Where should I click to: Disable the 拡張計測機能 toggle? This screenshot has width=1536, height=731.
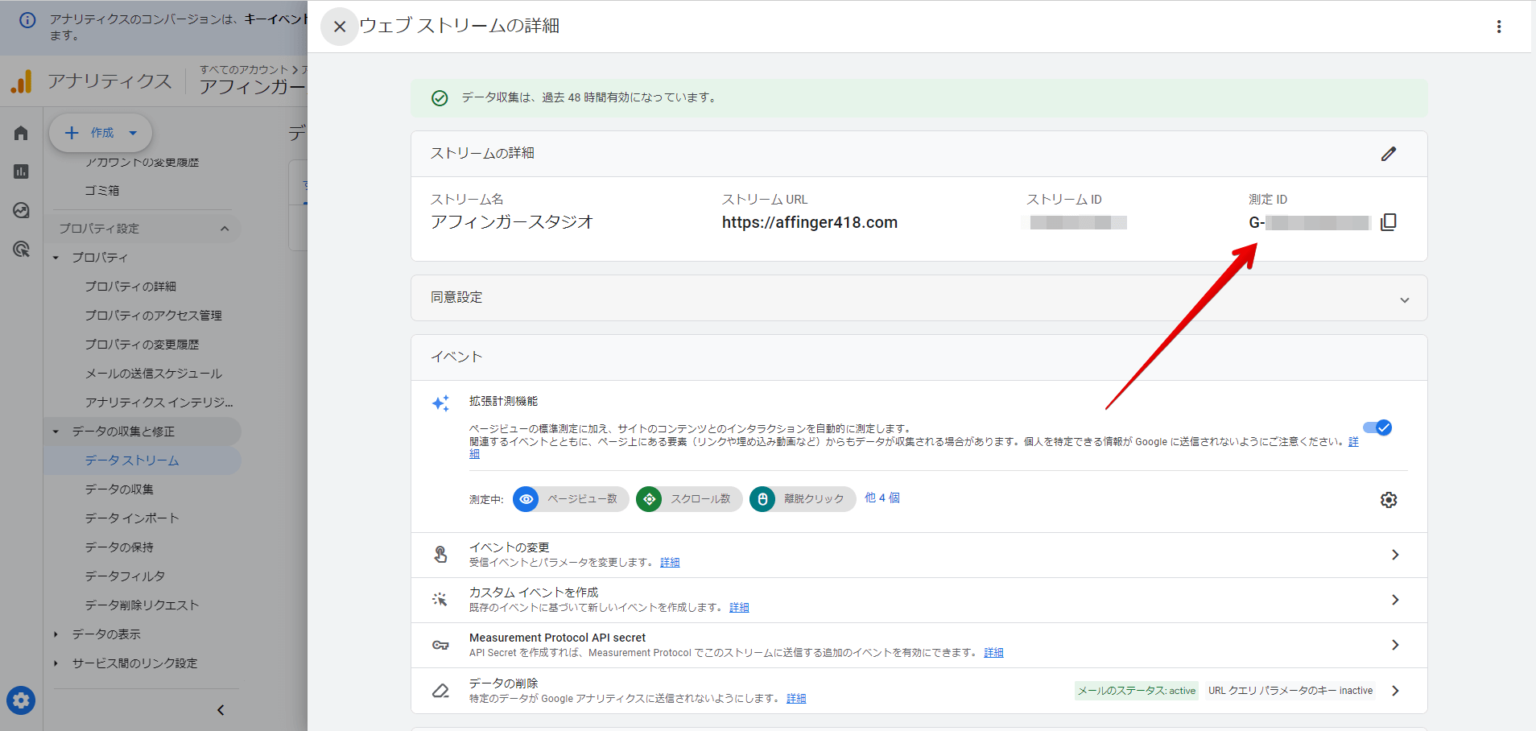click(1377, 427)
